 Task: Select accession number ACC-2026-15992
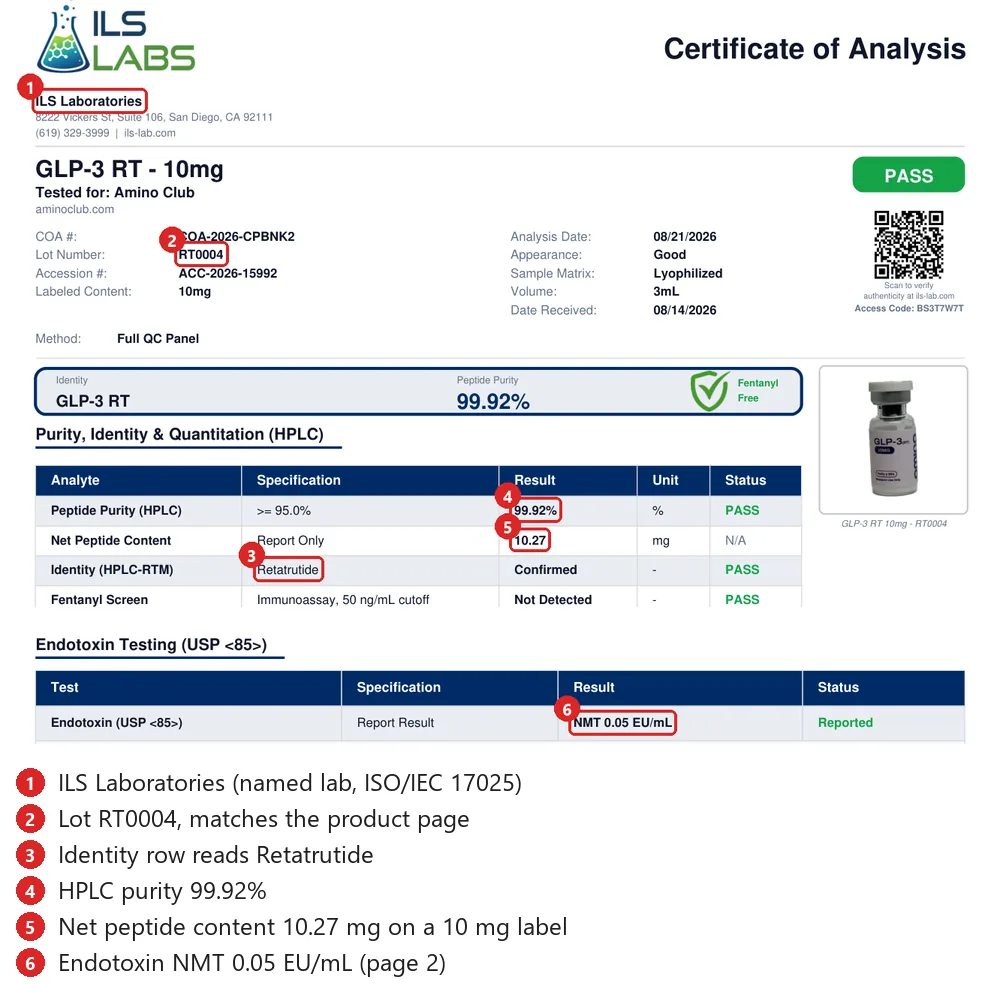tap(228, 274)
